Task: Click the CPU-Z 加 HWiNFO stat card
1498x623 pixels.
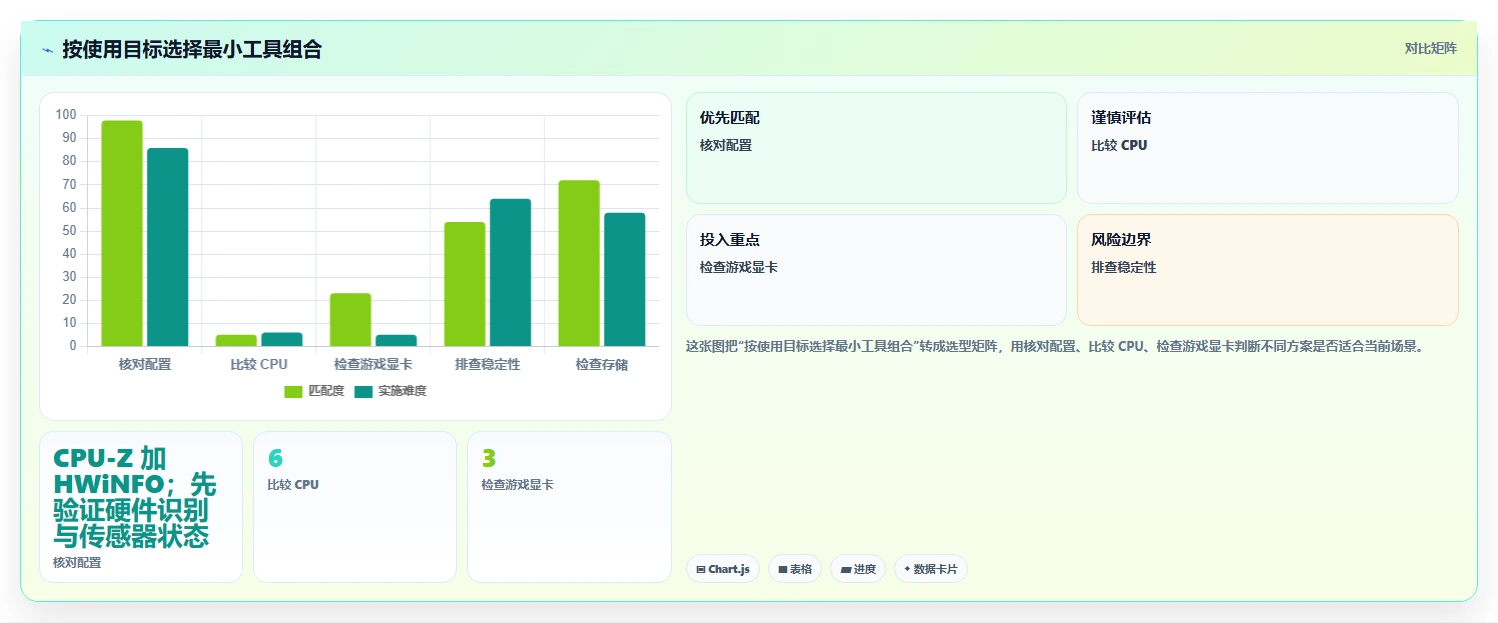Action: 141,507
